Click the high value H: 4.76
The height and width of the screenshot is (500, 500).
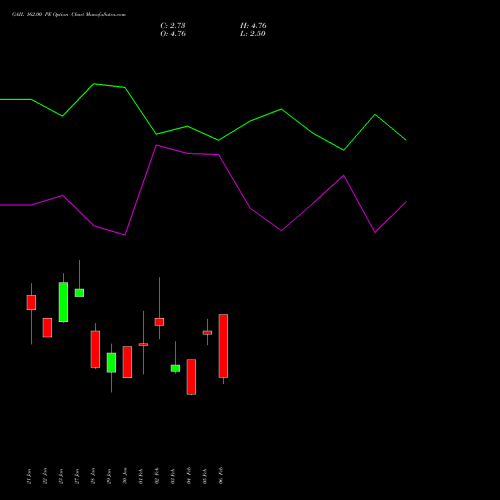tap(253, 26)
